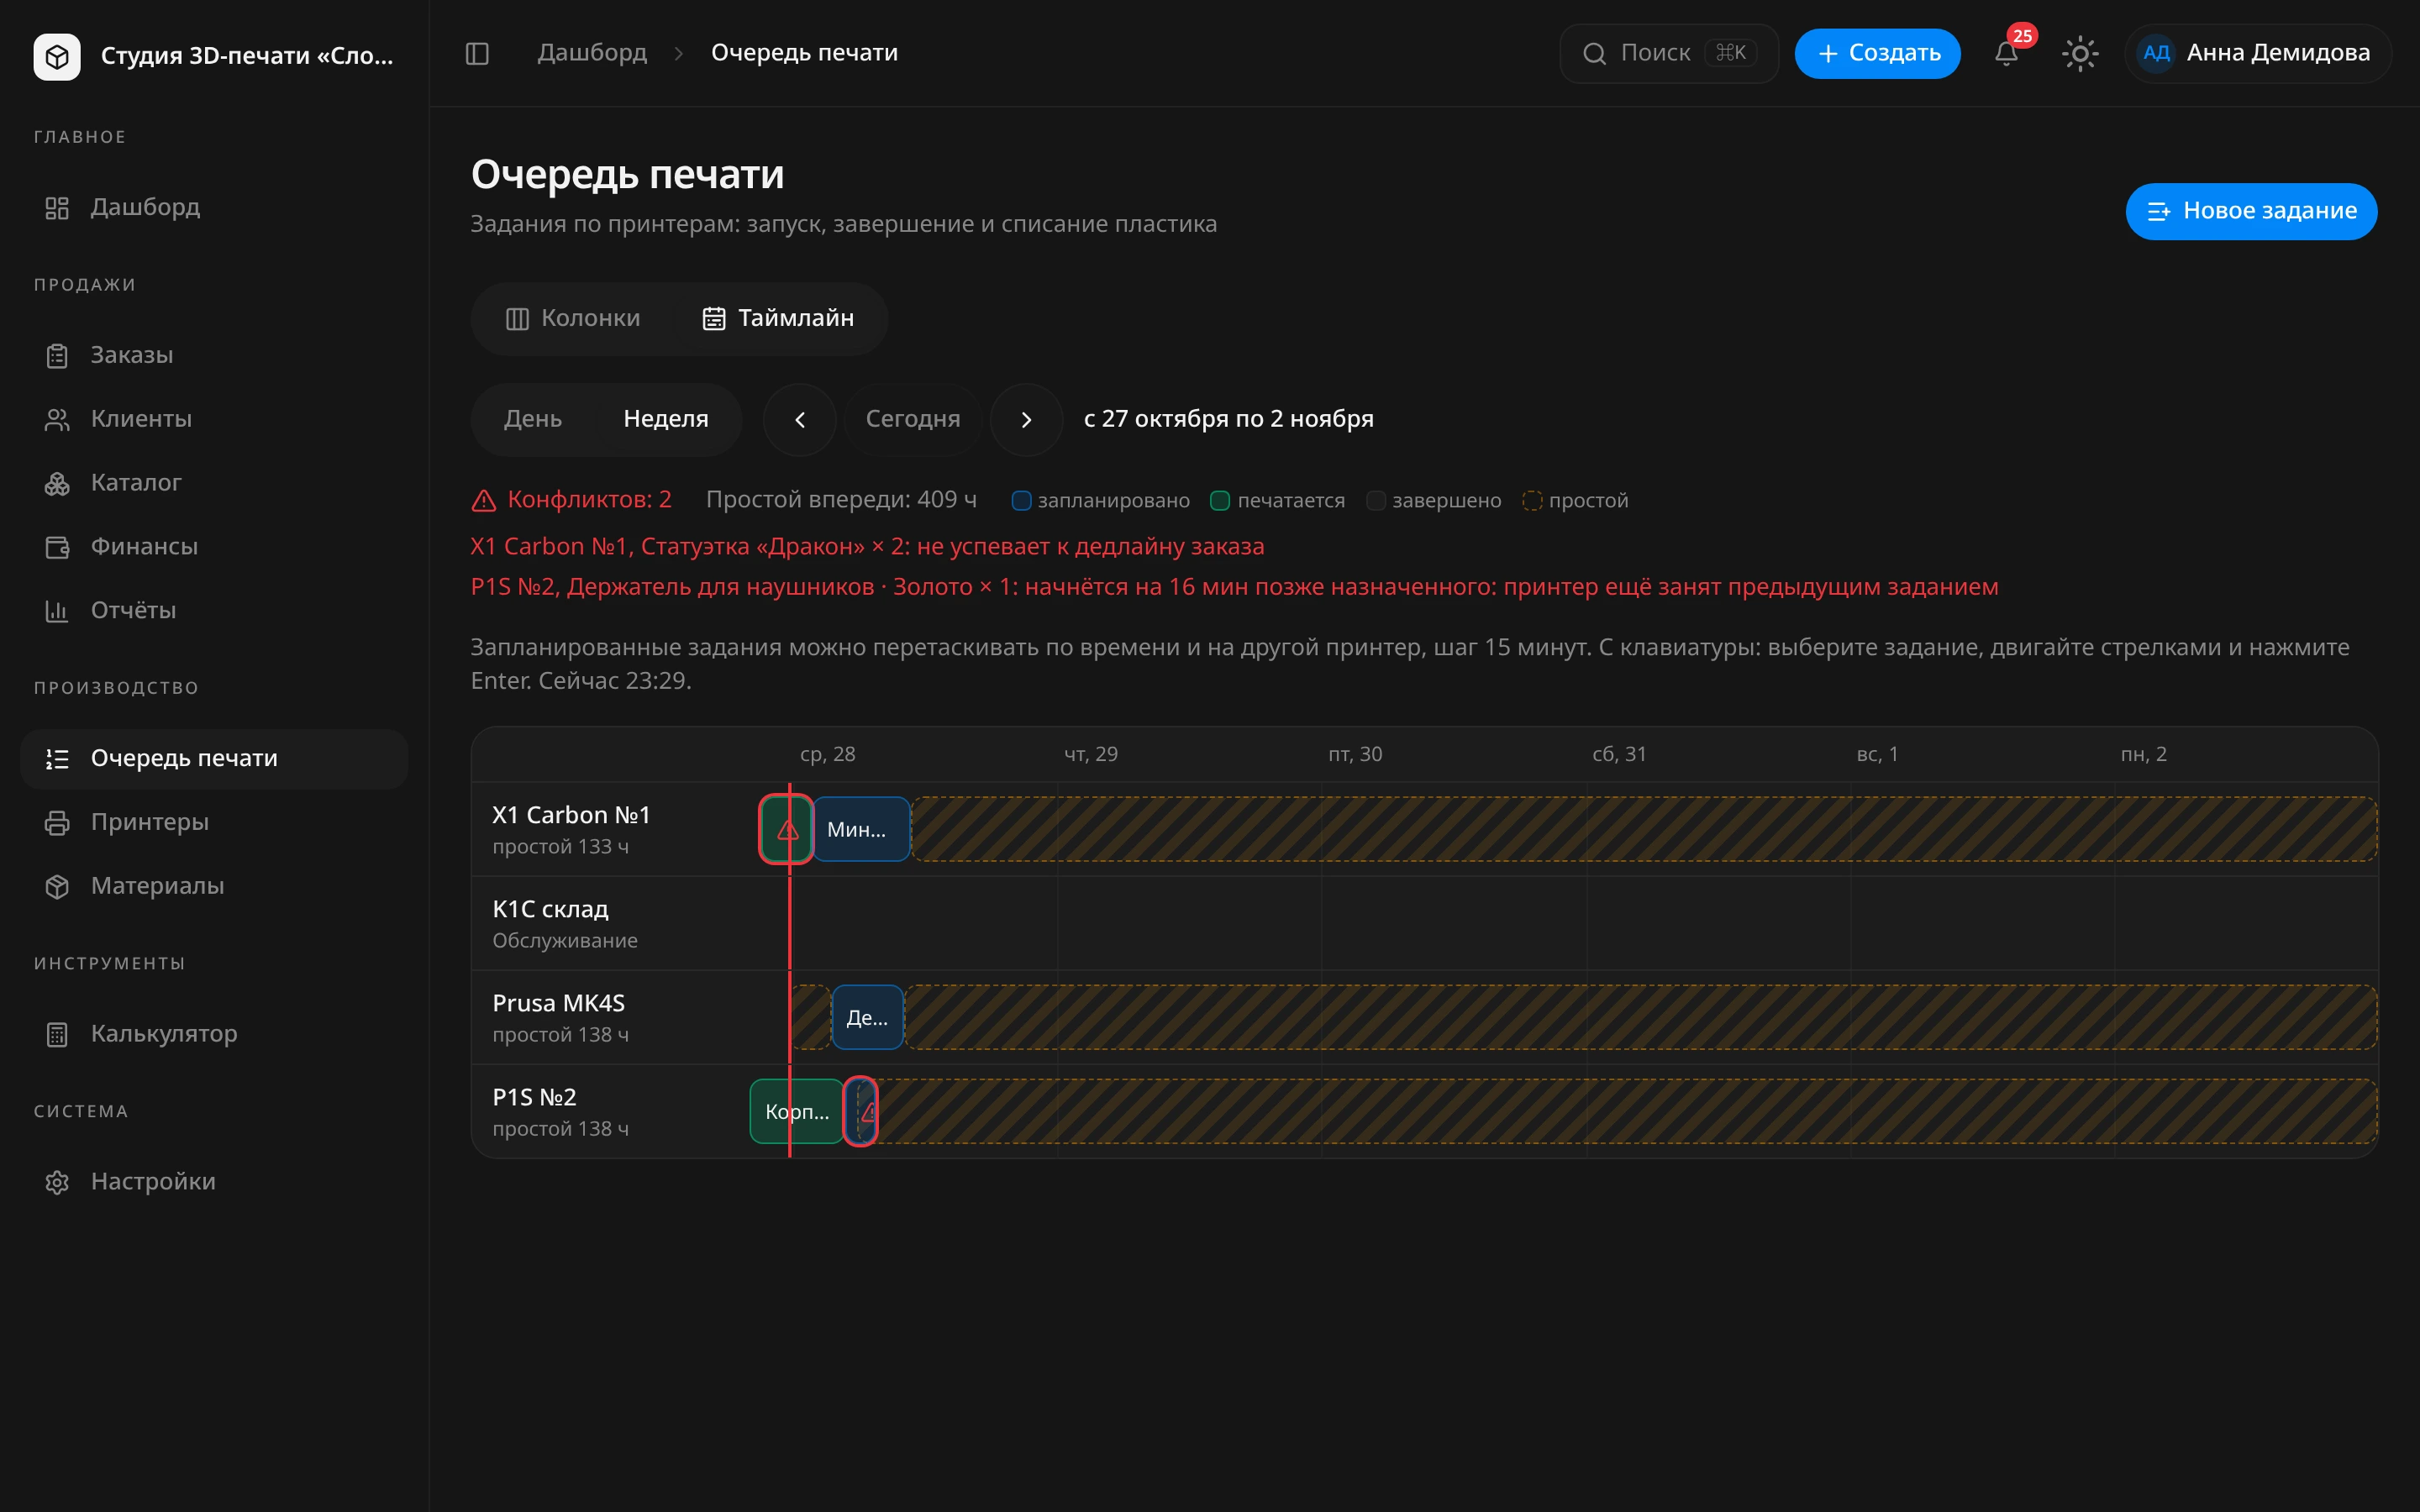Image resolution: width=2420 pixels, height=1512 pixels.
Task: Click the Принтеры printer icon
Action: point(57,823)
